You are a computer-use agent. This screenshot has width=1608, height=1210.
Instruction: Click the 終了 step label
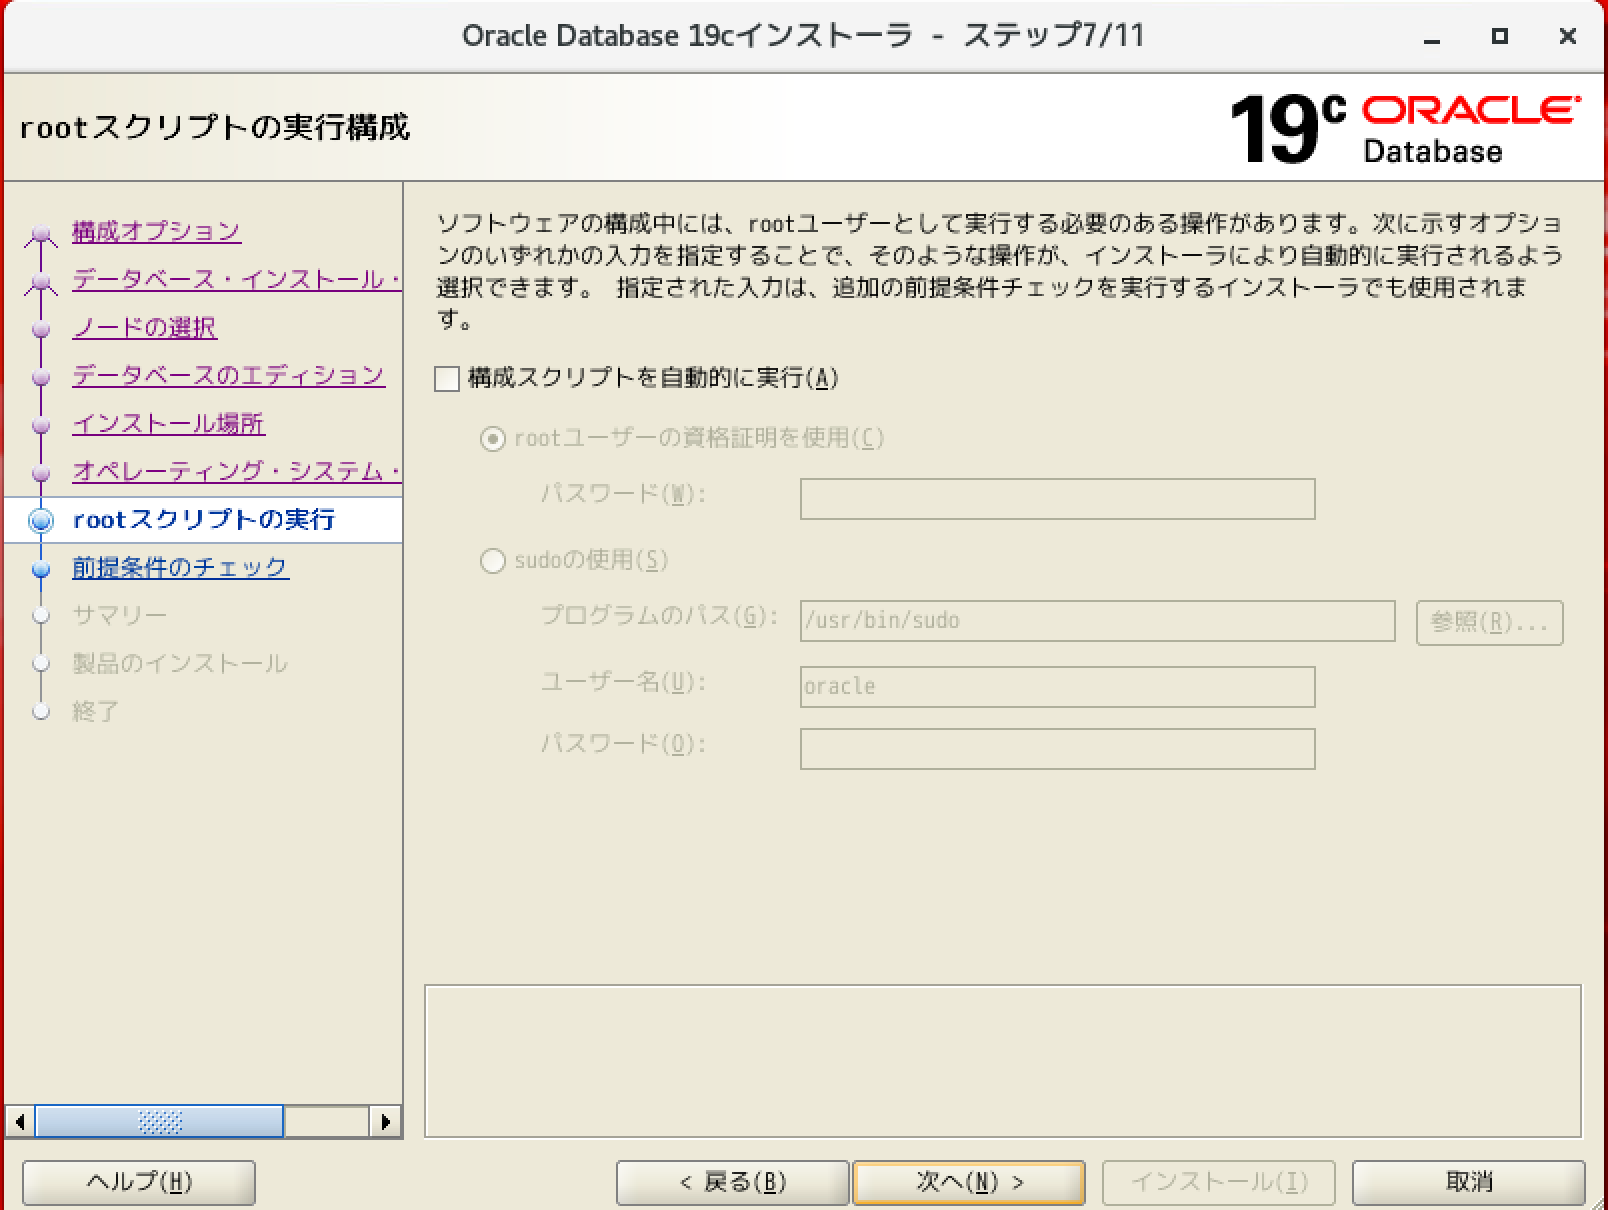click(95, 711)
